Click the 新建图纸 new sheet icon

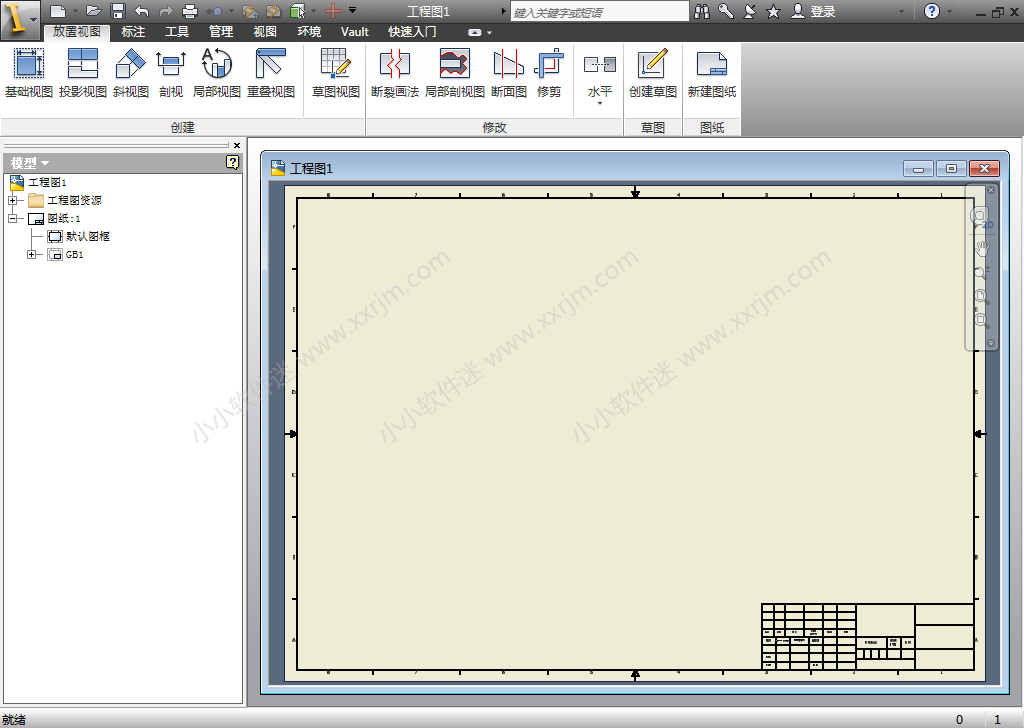pyautogui.click(x=711, y=73)
